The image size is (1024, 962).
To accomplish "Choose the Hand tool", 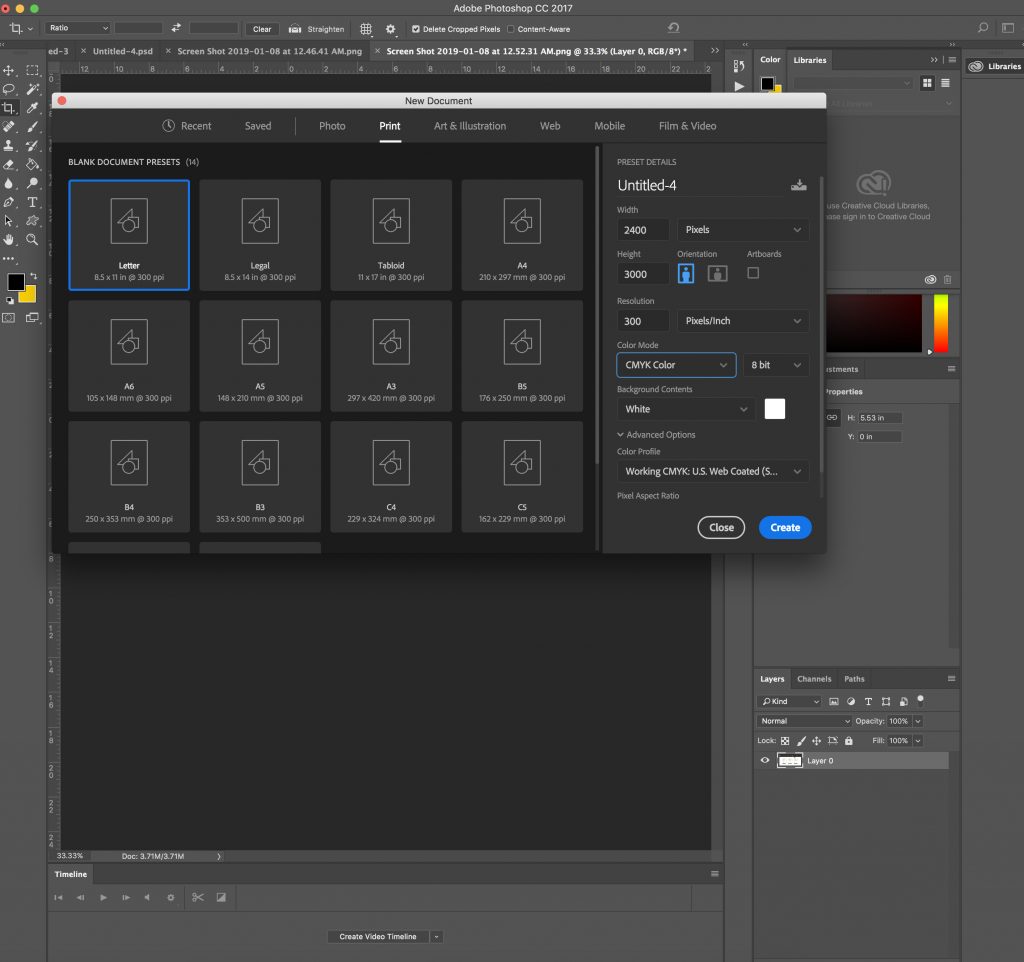I will [x=10, y=238].
